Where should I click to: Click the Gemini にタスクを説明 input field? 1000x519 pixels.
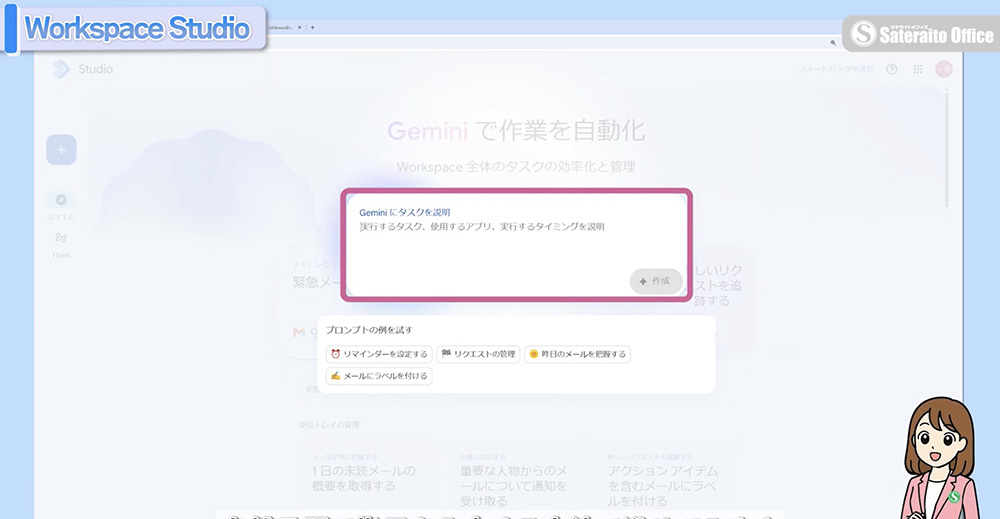517,245
